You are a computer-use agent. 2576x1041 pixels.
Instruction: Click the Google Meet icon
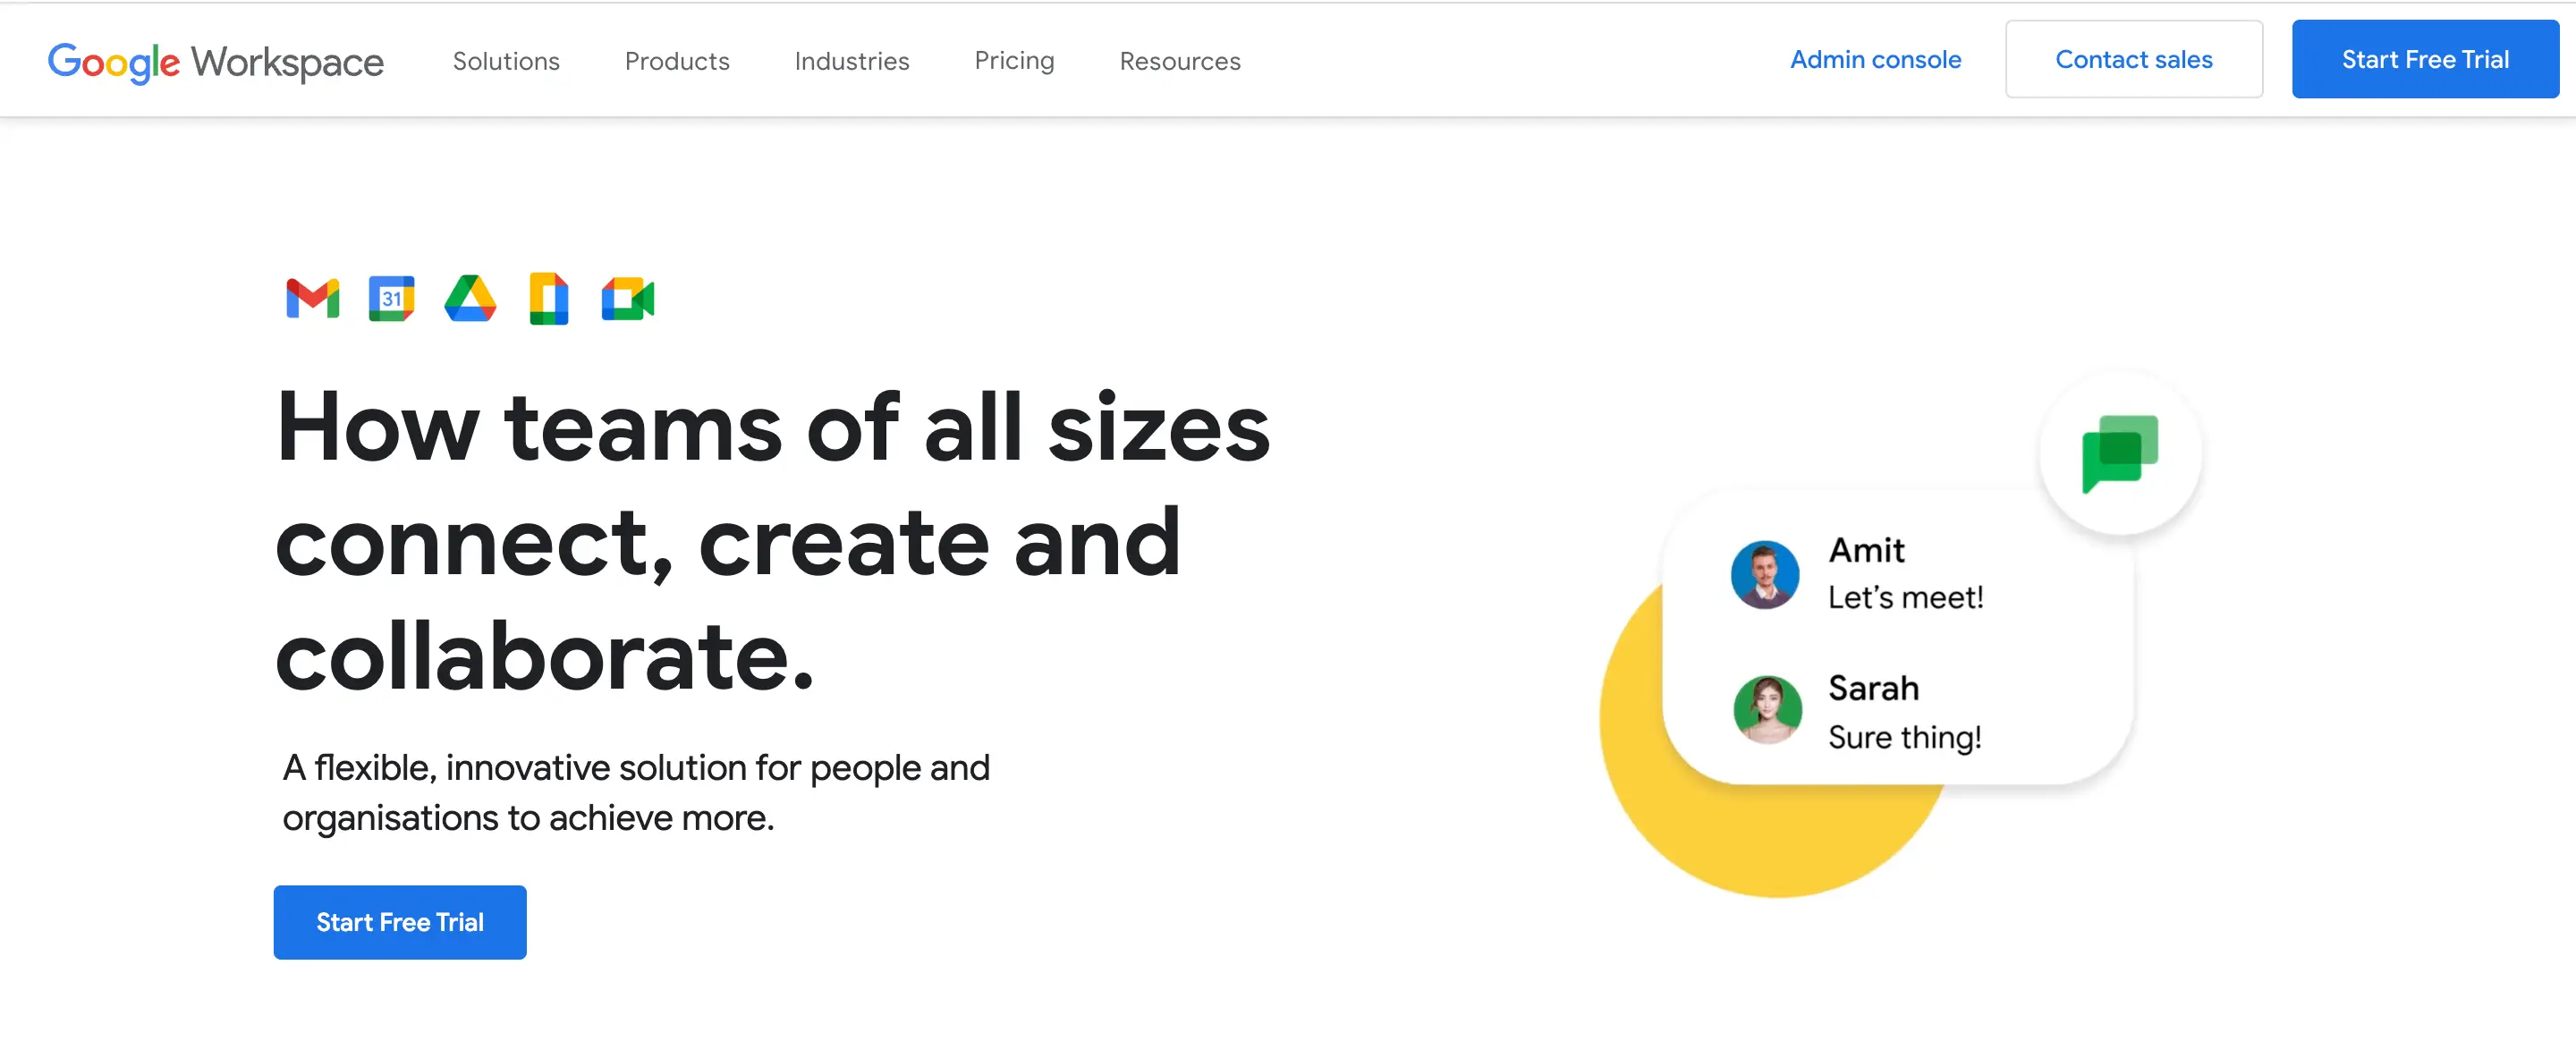632,297
